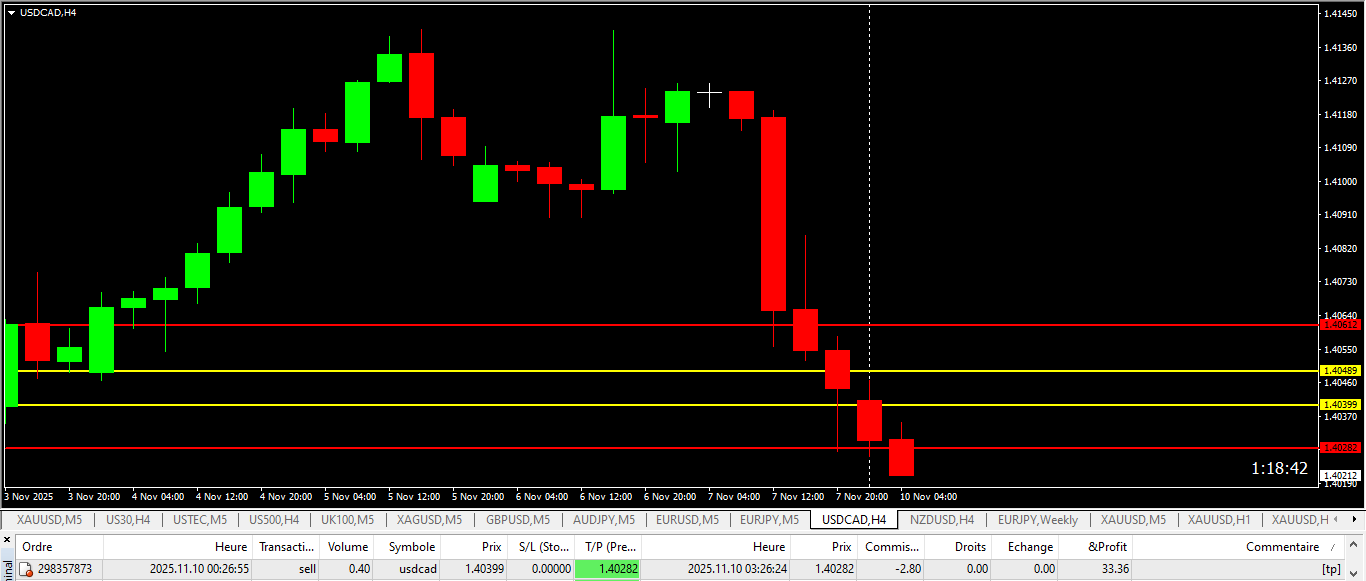Switch to the US30,H4 chart tab
The width and height of the screenshot is (1366, 581).
click(128, 520)
